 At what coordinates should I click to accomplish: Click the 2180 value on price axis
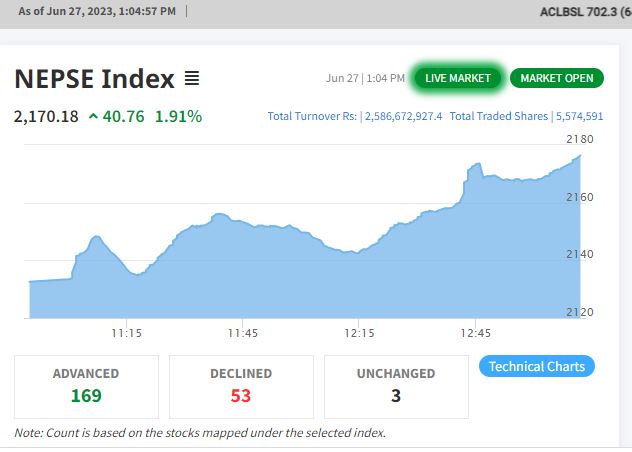coord(579,139)
